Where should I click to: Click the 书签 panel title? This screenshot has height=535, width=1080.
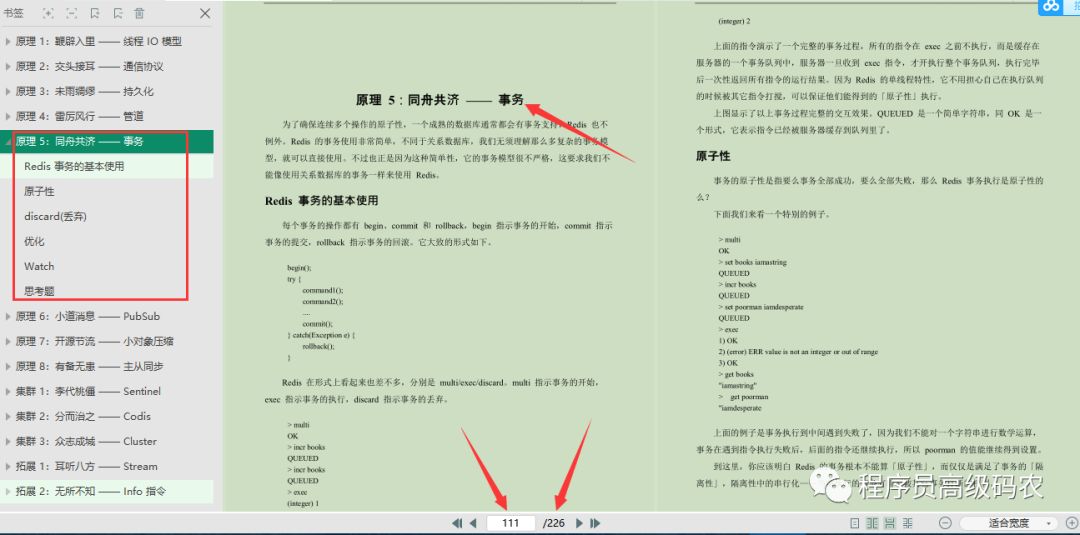pyautogui.click(x=13, y=13)
